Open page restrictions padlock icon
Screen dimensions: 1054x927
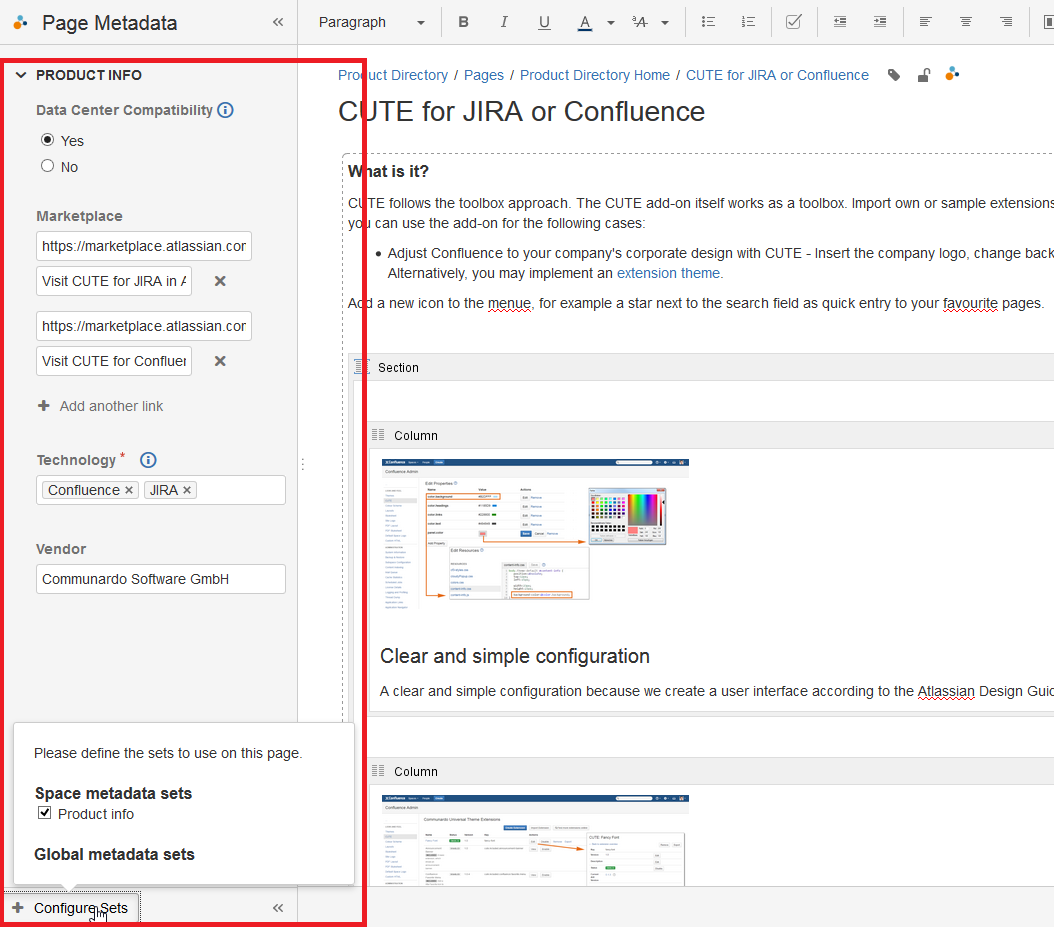tap(924, 75)
